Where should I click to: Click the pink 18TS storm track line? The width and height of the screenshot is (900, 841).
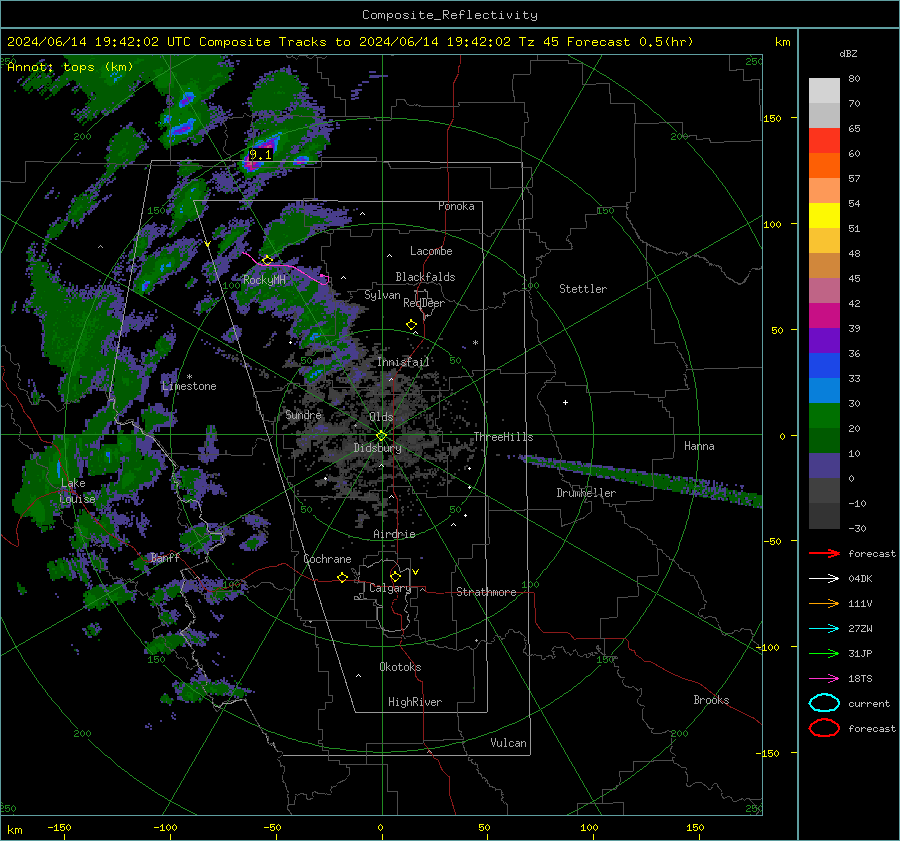coord(287,266)
